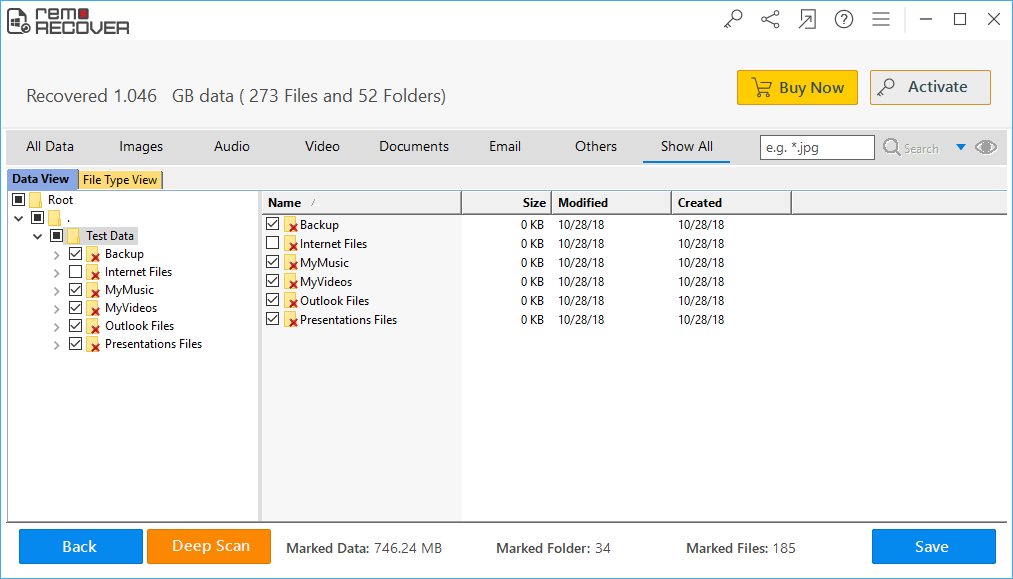Switch to the File Type View tab
This screenshot has height=579, width=1013.
point(120,179)
